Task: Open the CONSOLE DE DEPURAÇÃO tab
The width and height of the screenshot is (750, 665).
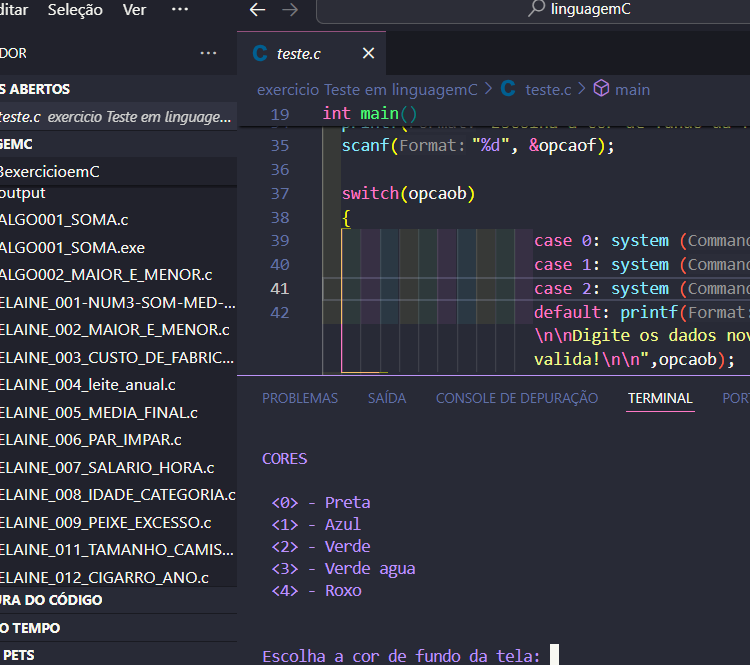Action: [517, 398]
